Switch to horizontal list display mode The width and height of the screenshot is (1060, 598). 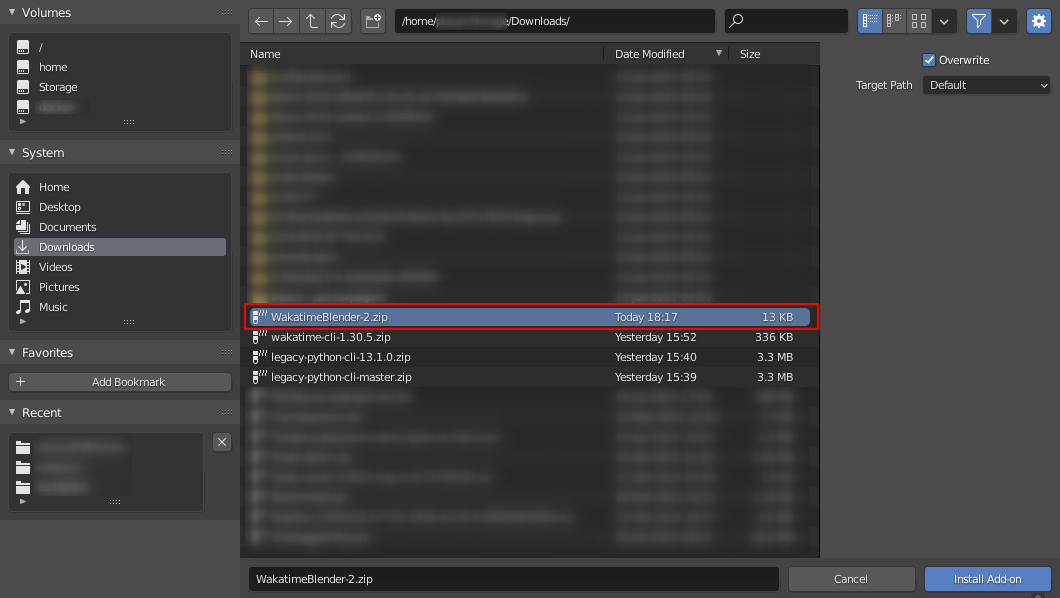[894, 21]
